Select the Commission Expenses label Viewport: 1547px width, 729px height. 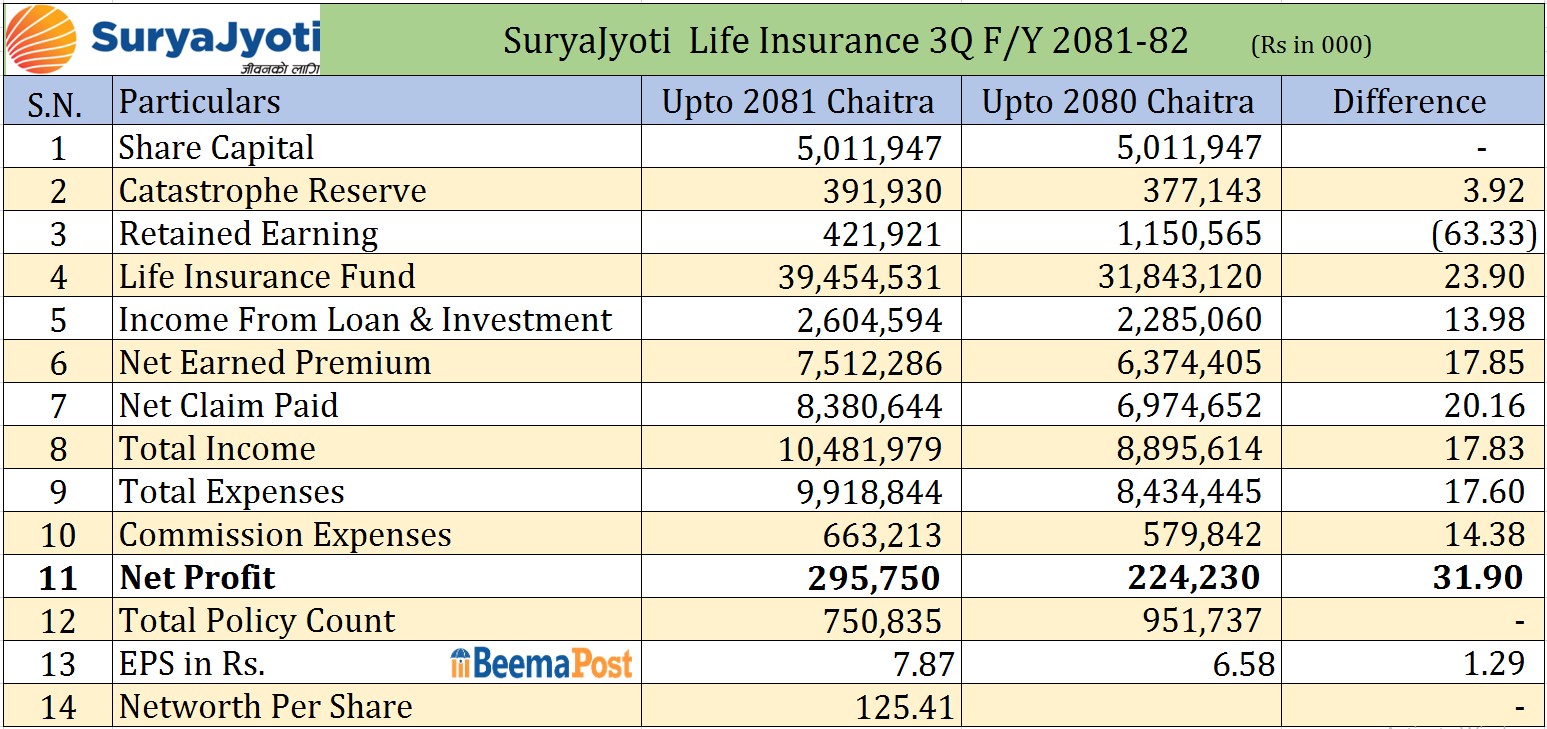click(285, 535)
